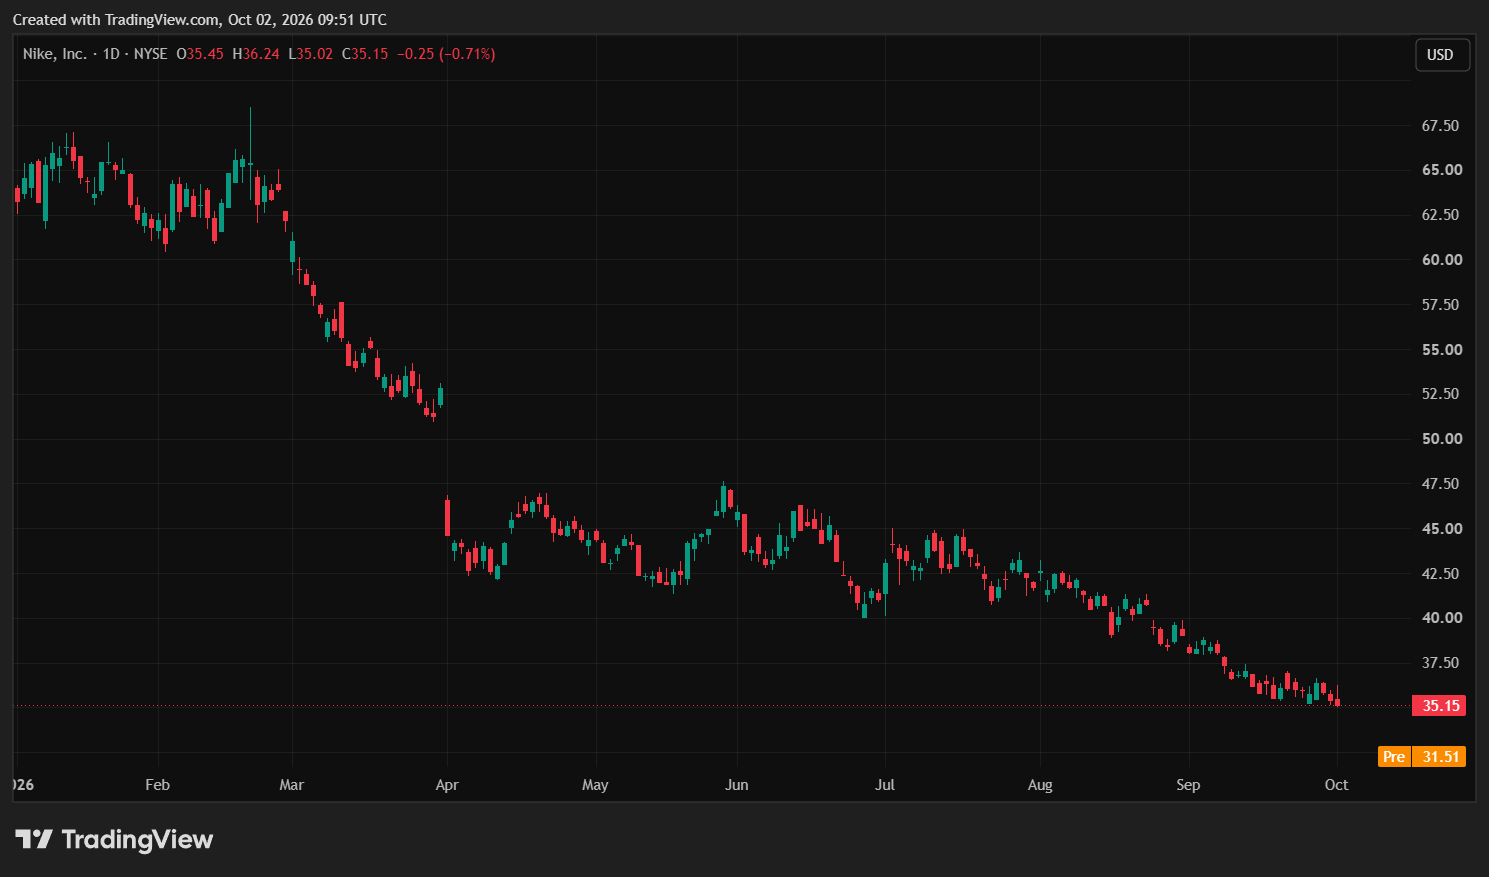Open the USD currency selector
The height and width of the screenshot is (877, 1489).
(x=1442, y=55)
